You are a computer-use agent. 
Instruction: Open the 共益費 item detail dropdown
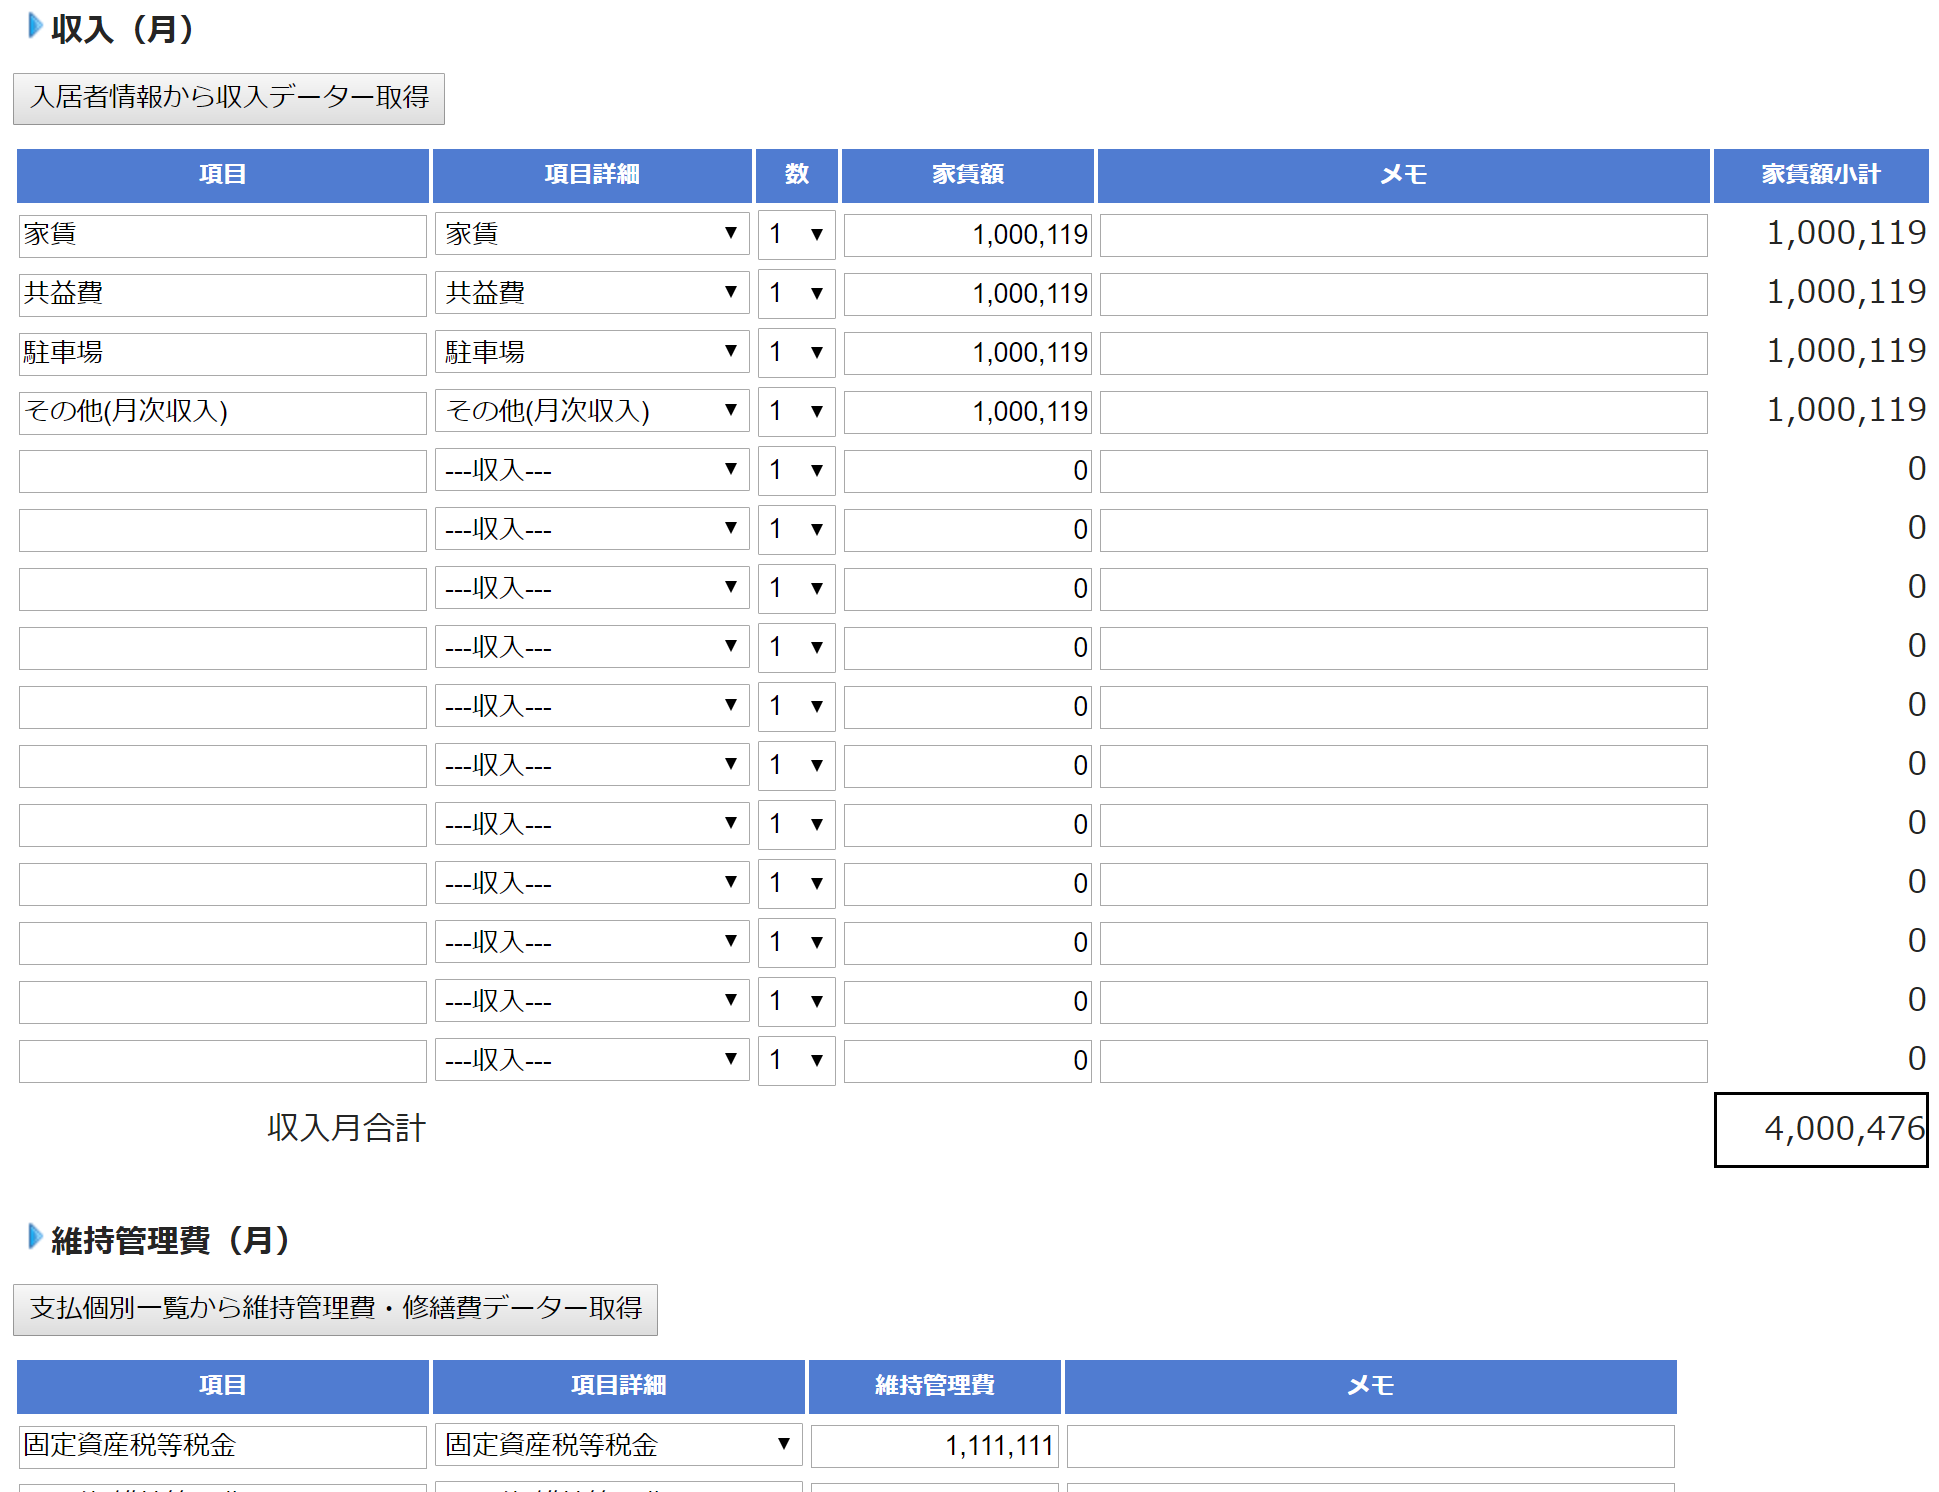pos(591,293)
